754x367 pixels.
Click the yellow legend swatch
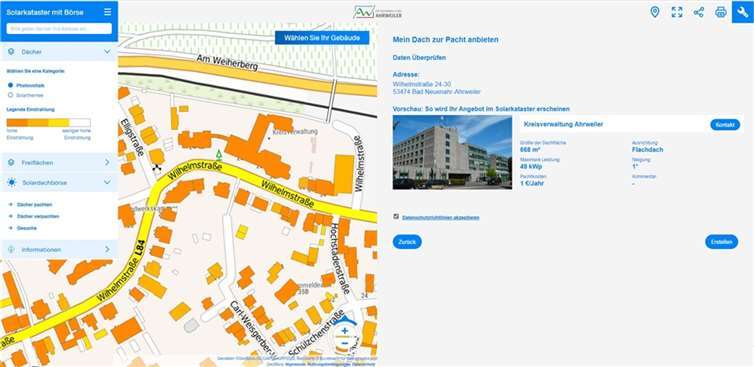[x=59, y=123]
